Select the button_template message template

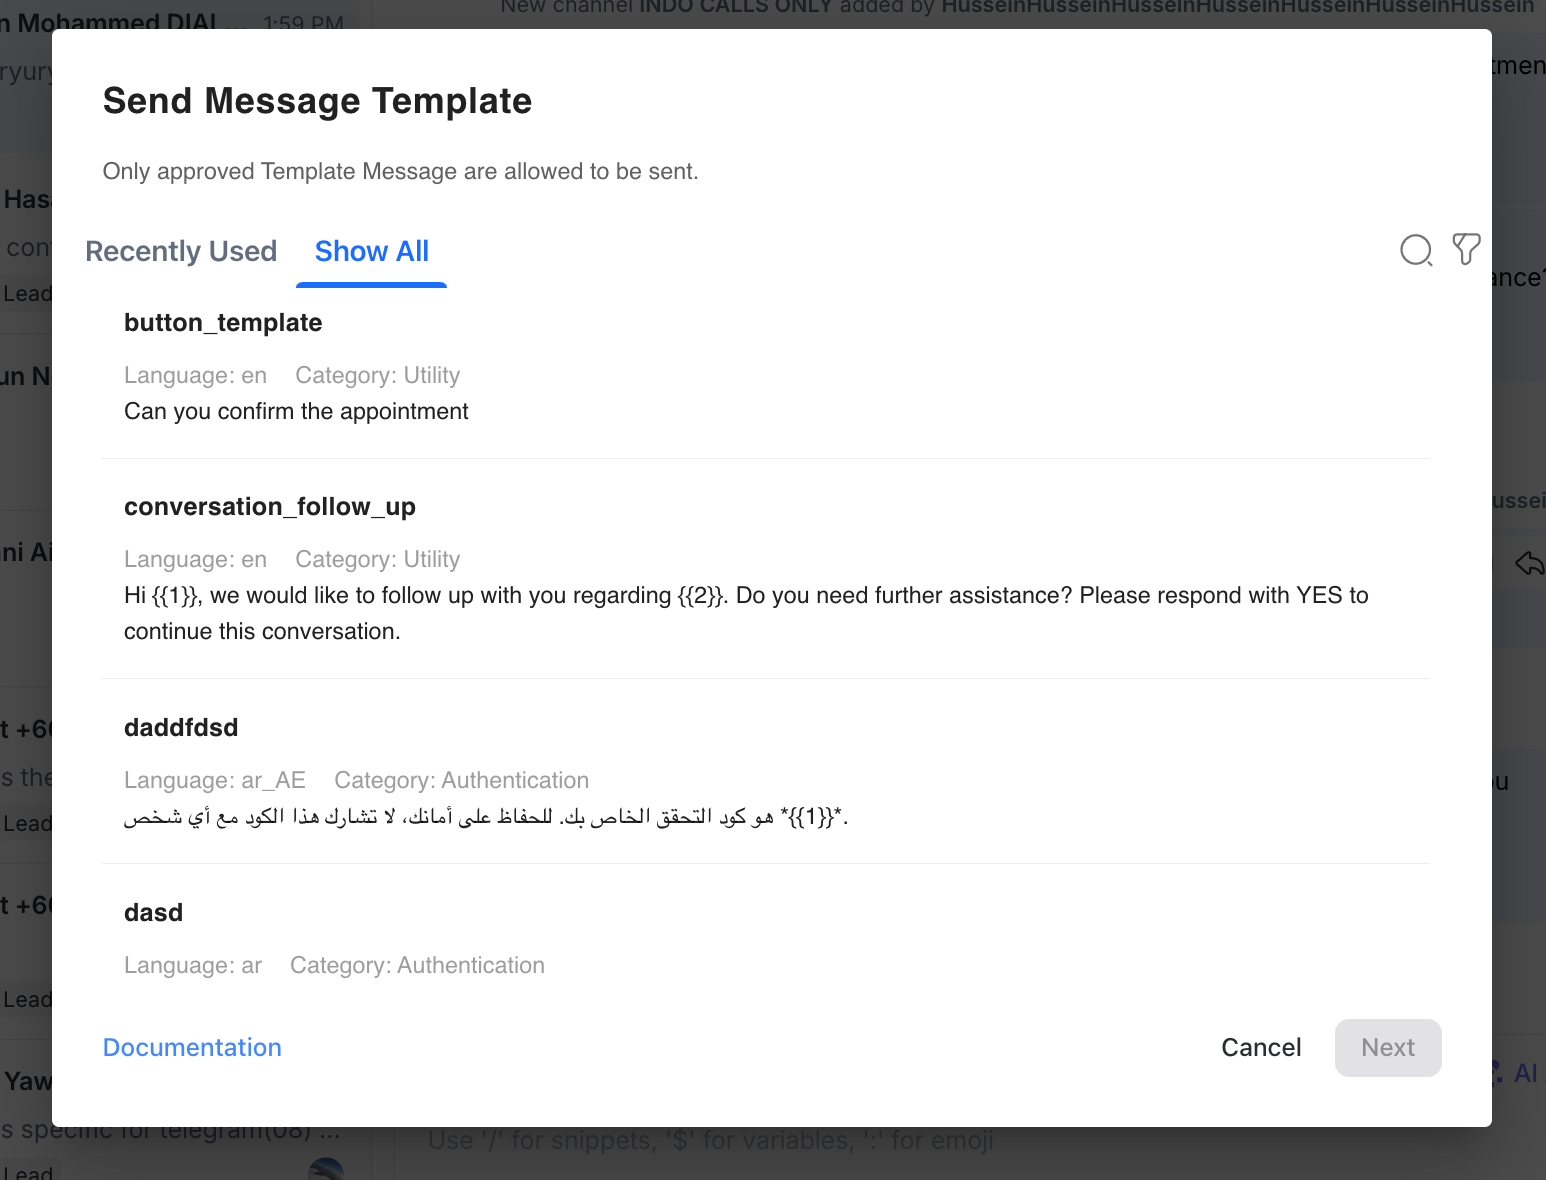point(223,323)
